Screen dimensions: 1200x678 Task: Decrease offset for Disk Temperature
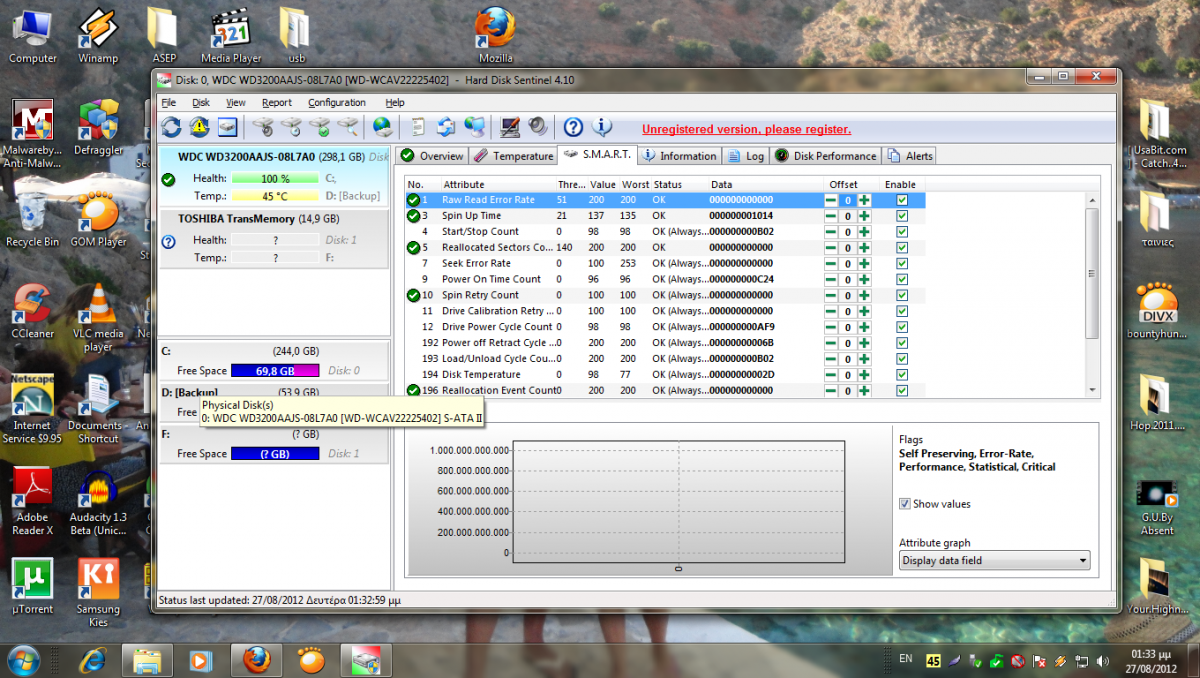(831, 374)
